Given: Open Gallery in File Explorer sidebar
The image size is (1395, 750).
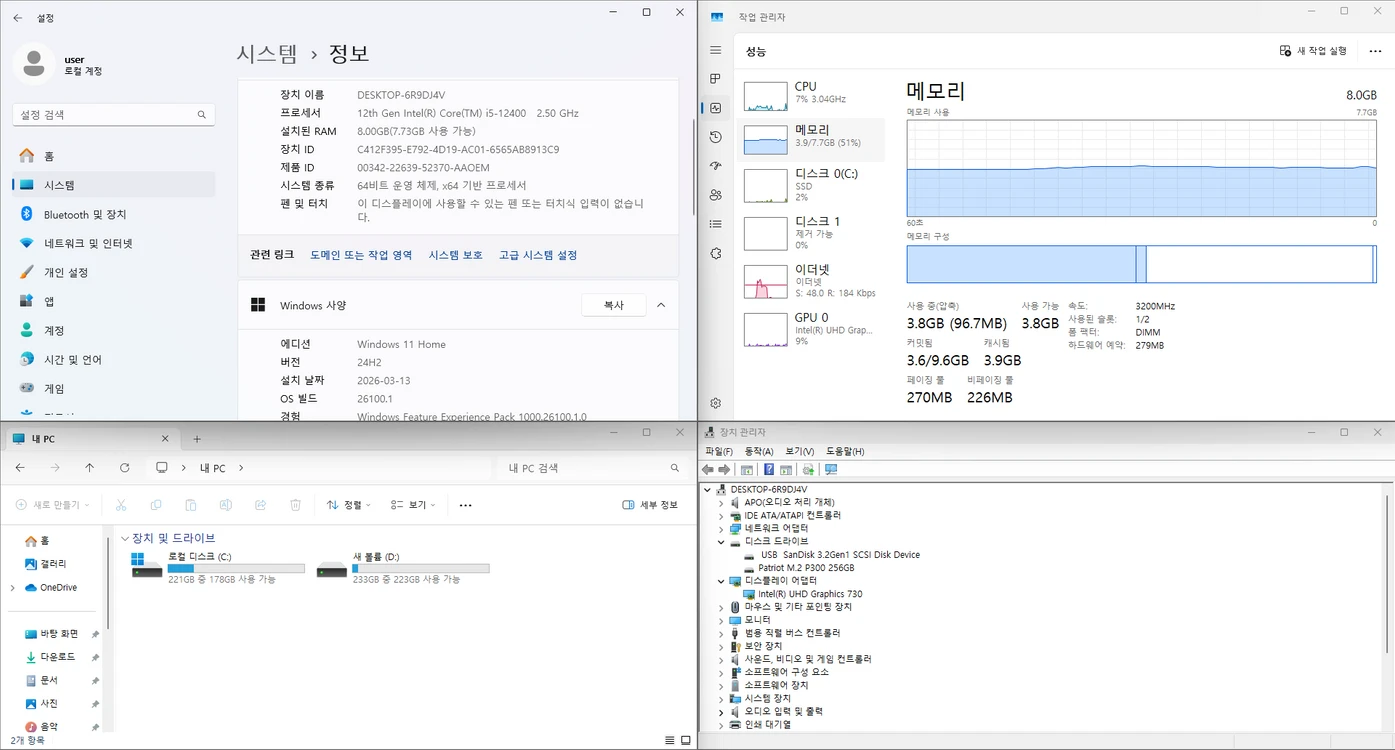Looking at the screenshot, I should click(x=53, y=564).
